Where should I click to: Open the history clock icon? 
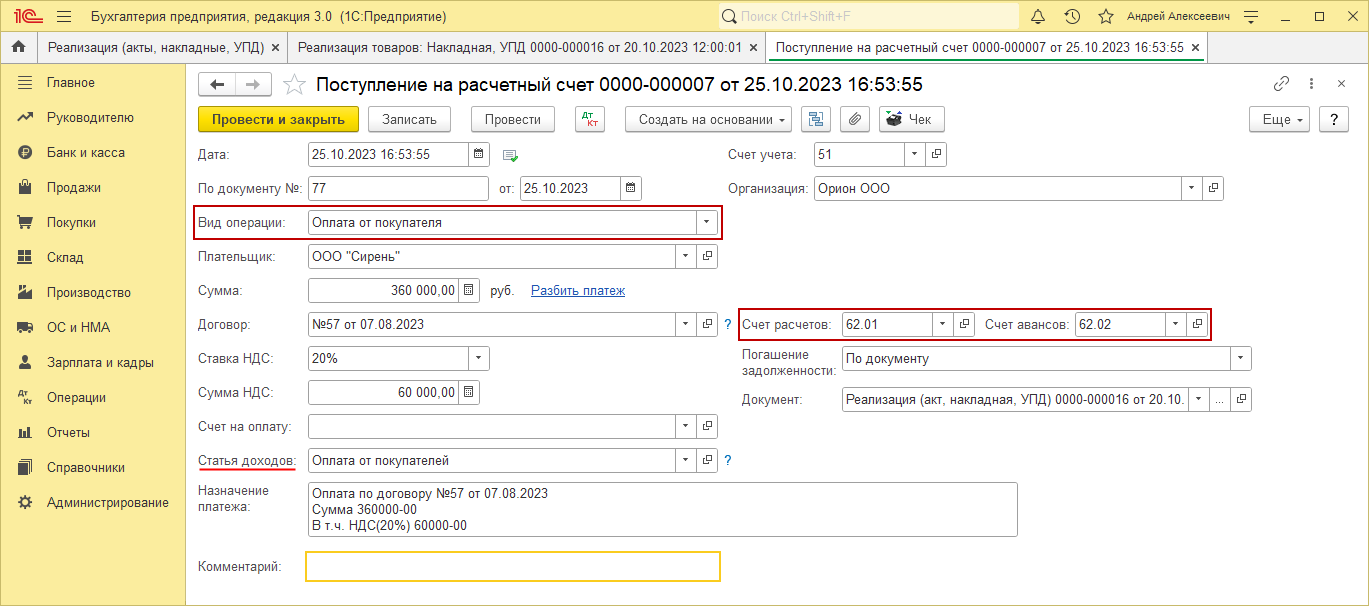pyautogui.click(x=1072, y=17)
